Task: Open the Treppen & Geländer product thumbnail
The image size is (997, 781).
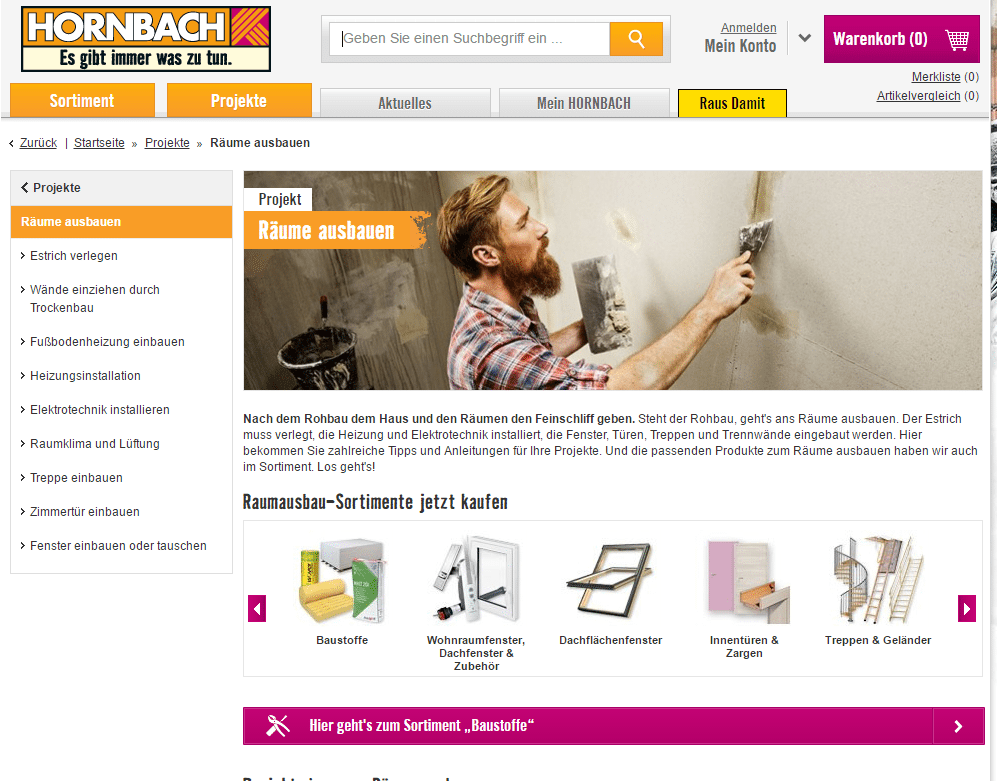Action: point(878,580)
